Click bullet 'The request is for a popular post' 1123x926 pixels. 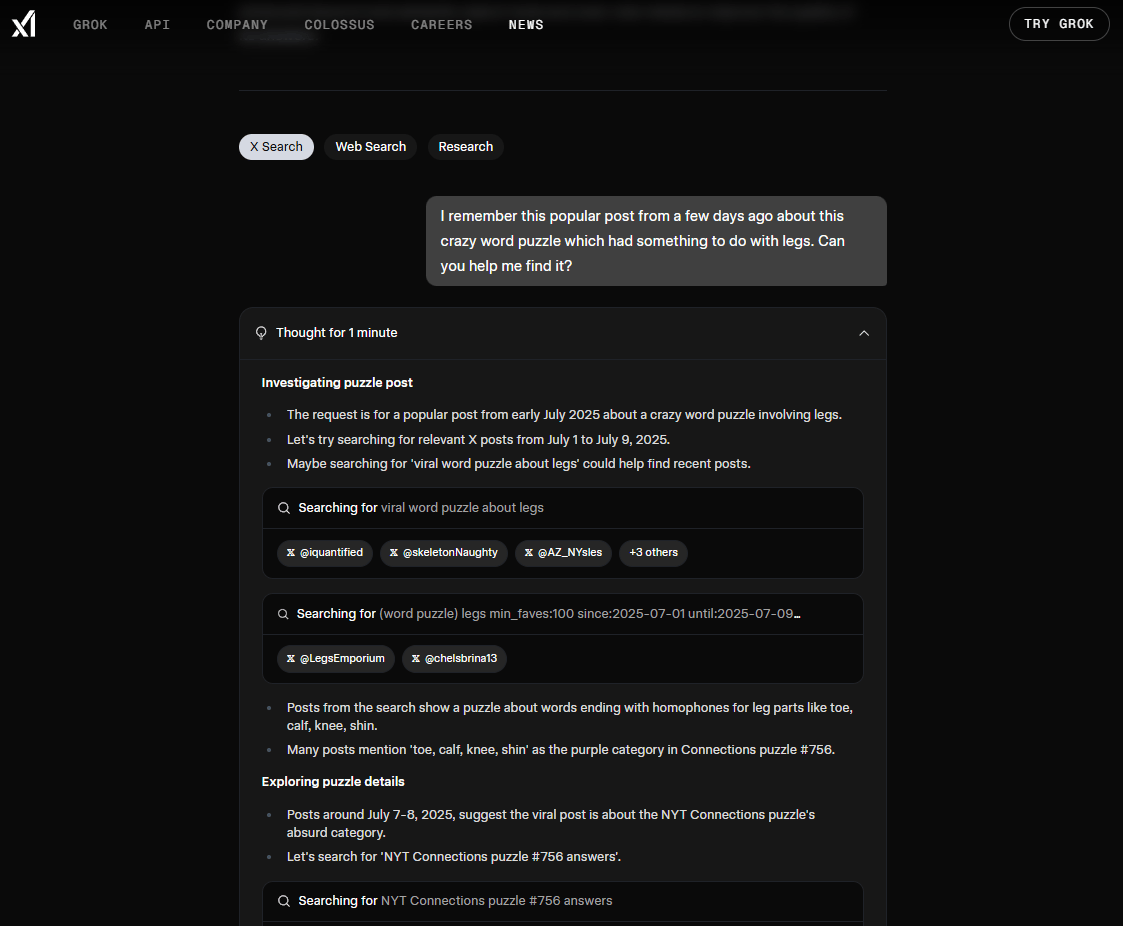pos(564,415)
